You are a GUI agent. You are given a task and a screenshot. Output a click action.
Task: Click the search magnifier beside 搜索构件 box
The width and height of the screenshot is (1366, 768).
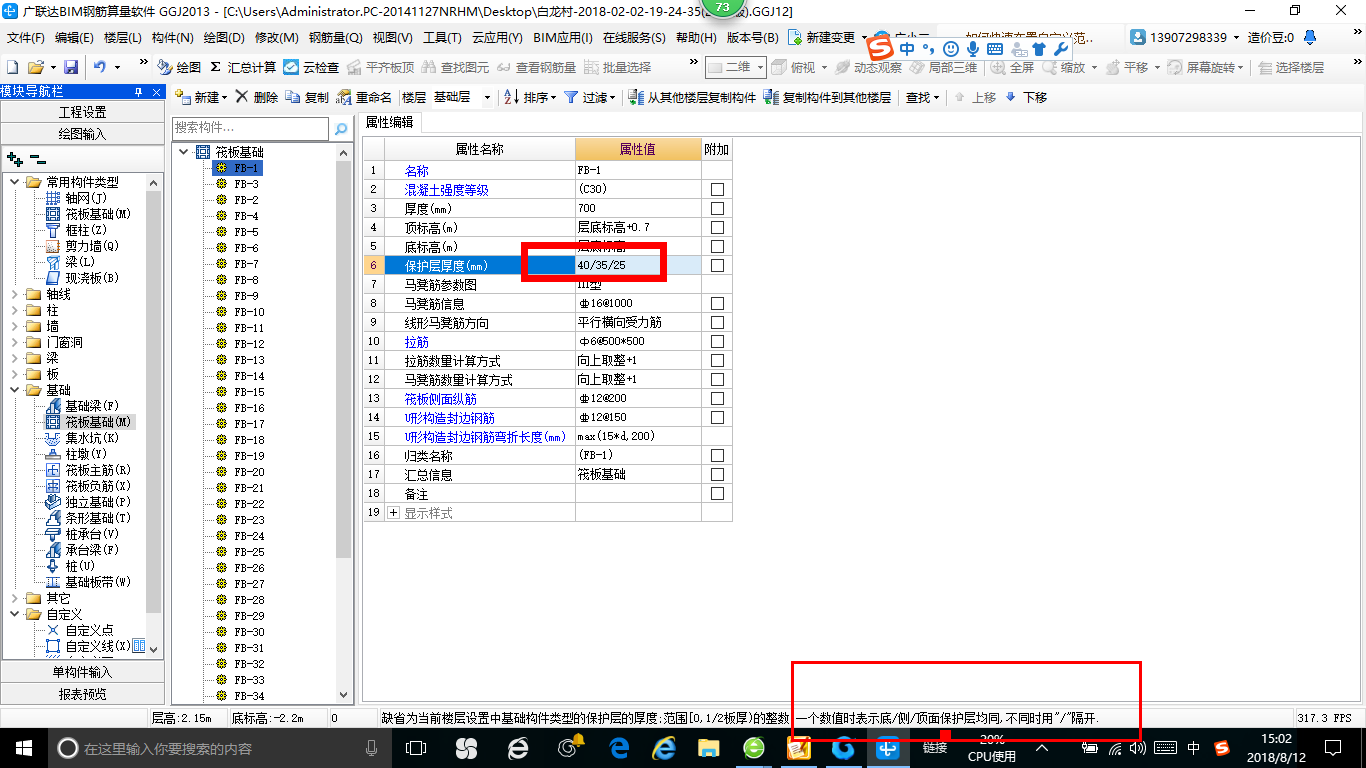coord(341,129)
